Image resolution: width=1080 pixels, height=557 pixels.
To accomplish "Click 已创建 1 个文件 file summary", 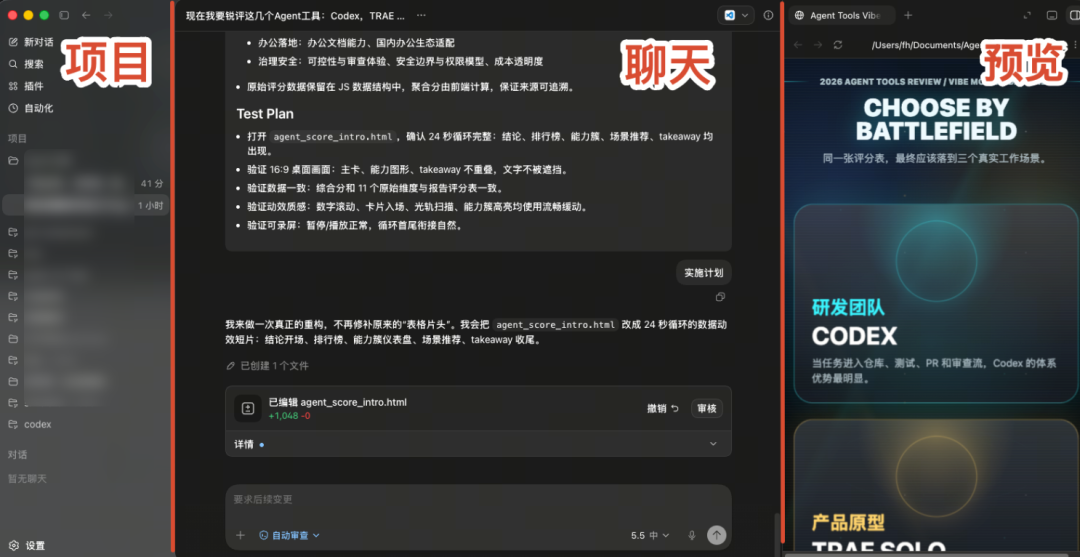I will pyautogui.click(x=268, y=366).
